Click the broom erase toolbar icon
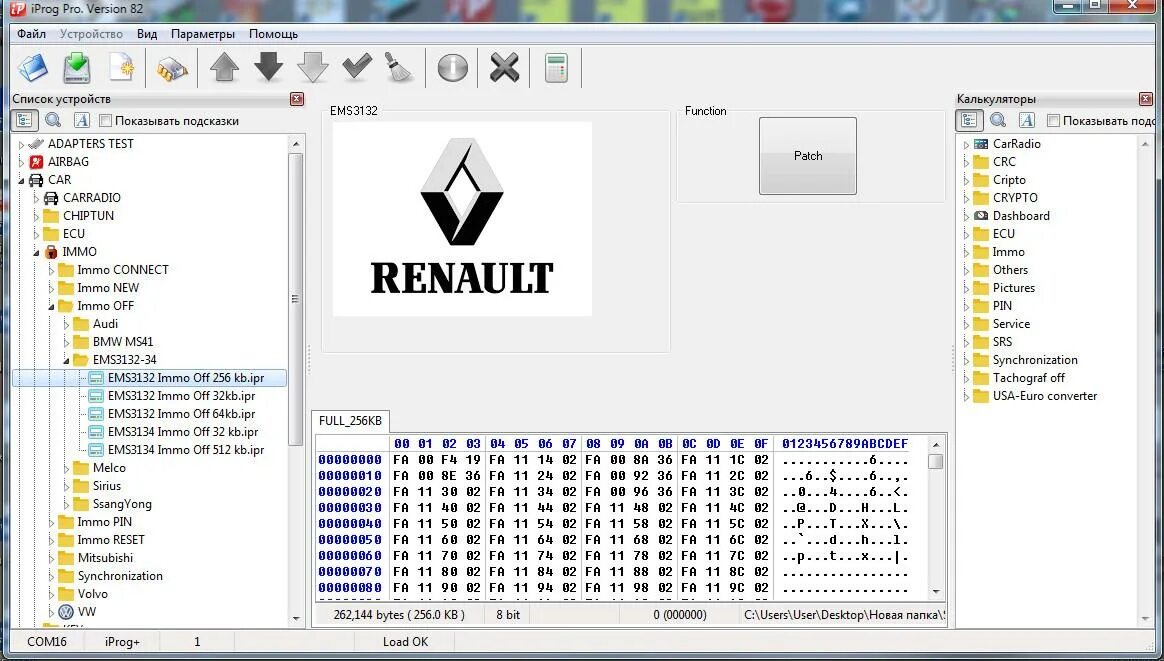Viewport: 1164px width, 661px height. 399,68
